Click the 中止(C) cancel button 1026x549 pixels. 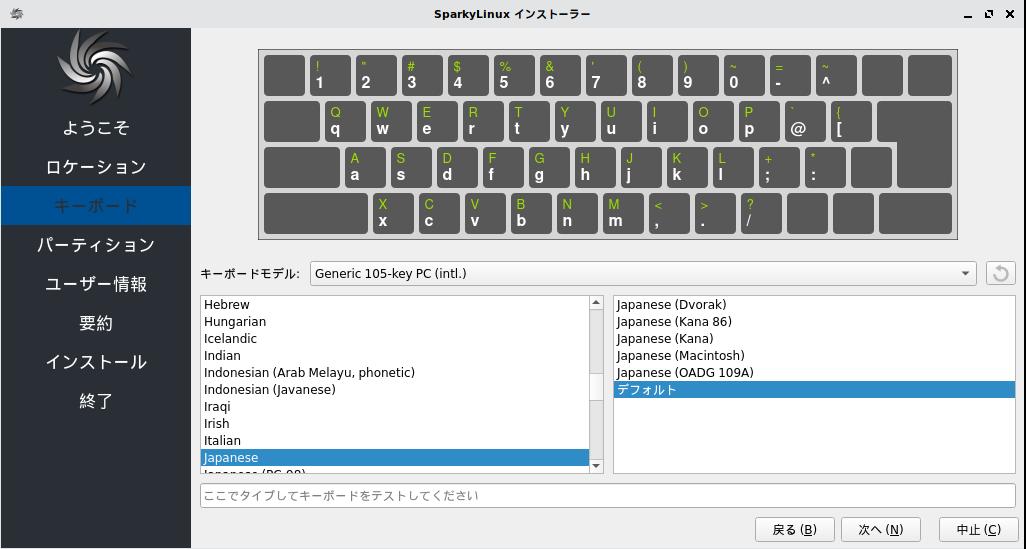point(978,529)
